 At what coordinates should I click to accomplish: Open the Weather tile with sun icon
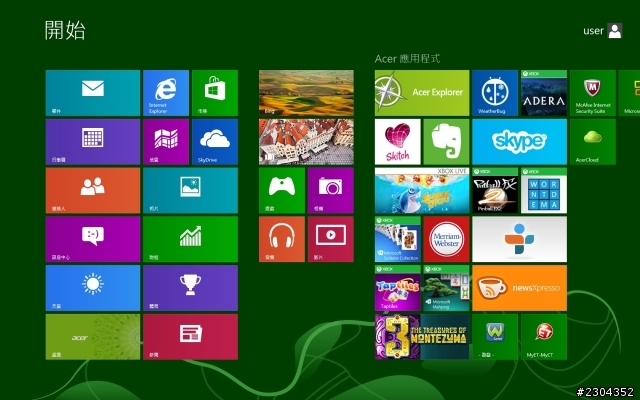click(93, 288)
